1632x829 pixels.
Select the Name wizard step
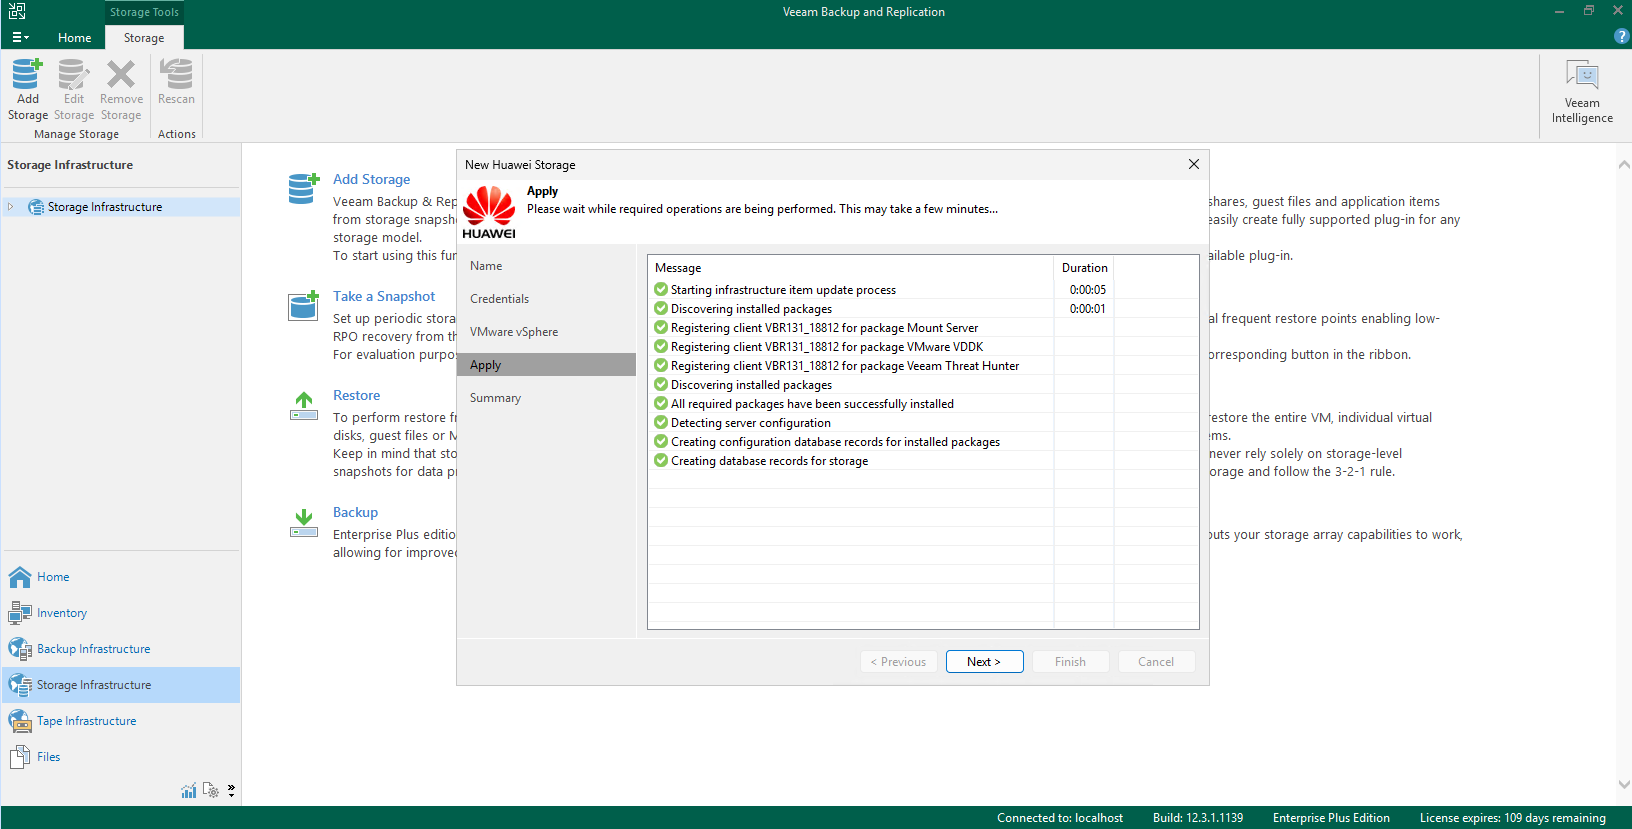click(546, 266)
